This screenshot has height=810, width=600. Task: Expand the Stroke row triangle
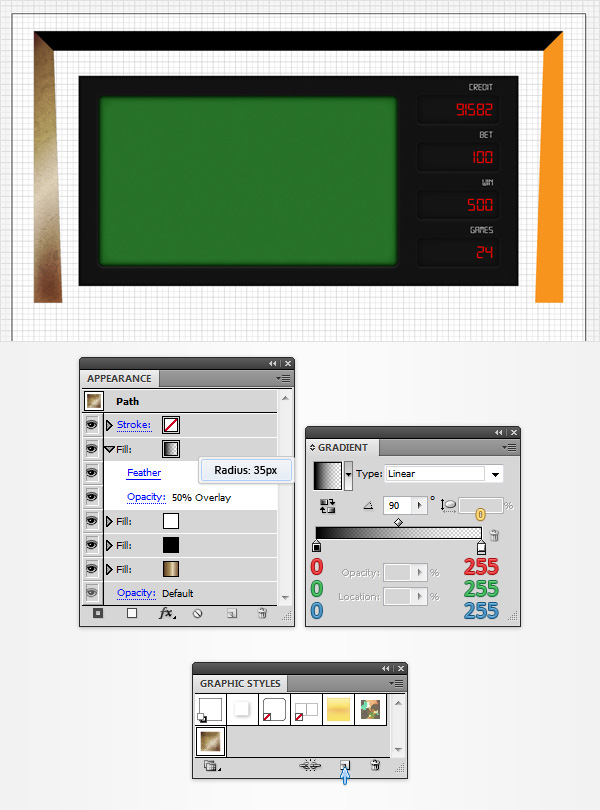click(109, 425)
